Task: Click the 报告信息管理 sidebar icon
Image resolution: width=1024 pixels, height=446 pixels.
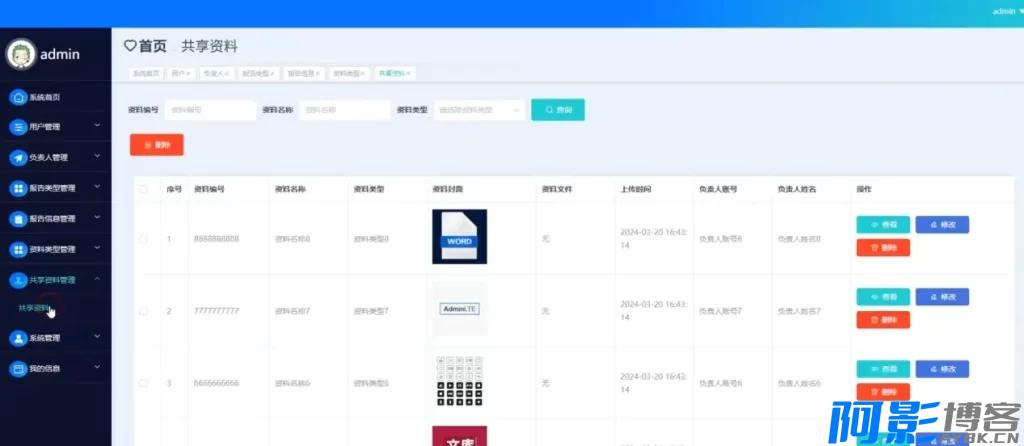Action: click(17, 218)
